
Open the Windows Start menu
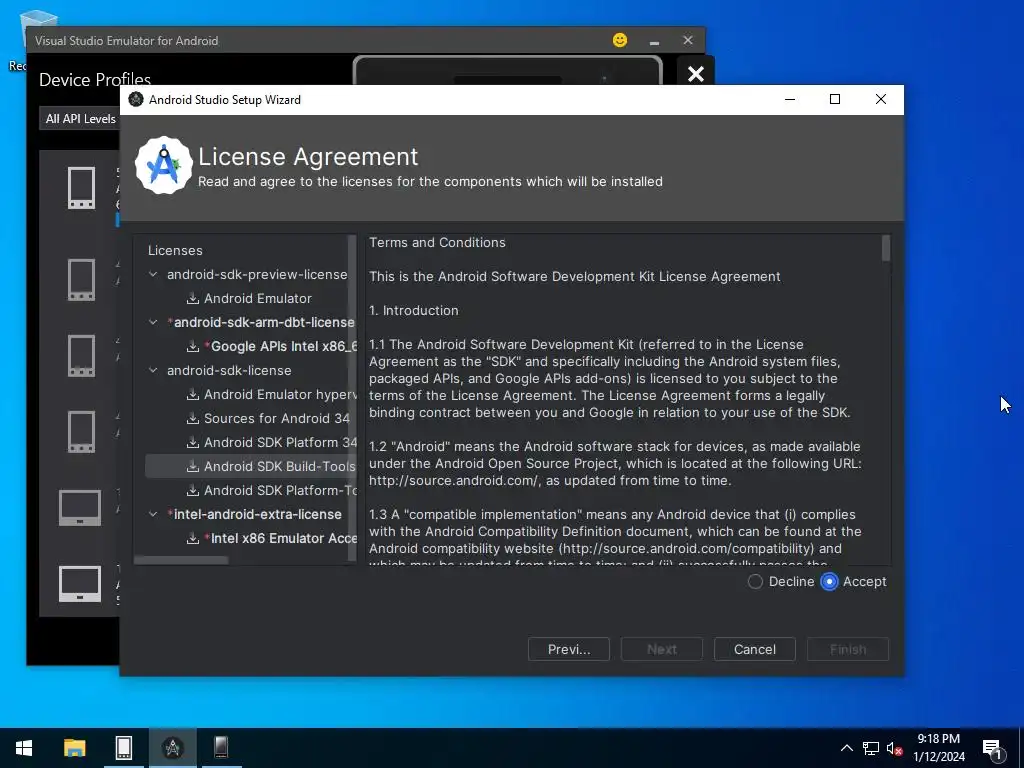click(x=24, y=748)
